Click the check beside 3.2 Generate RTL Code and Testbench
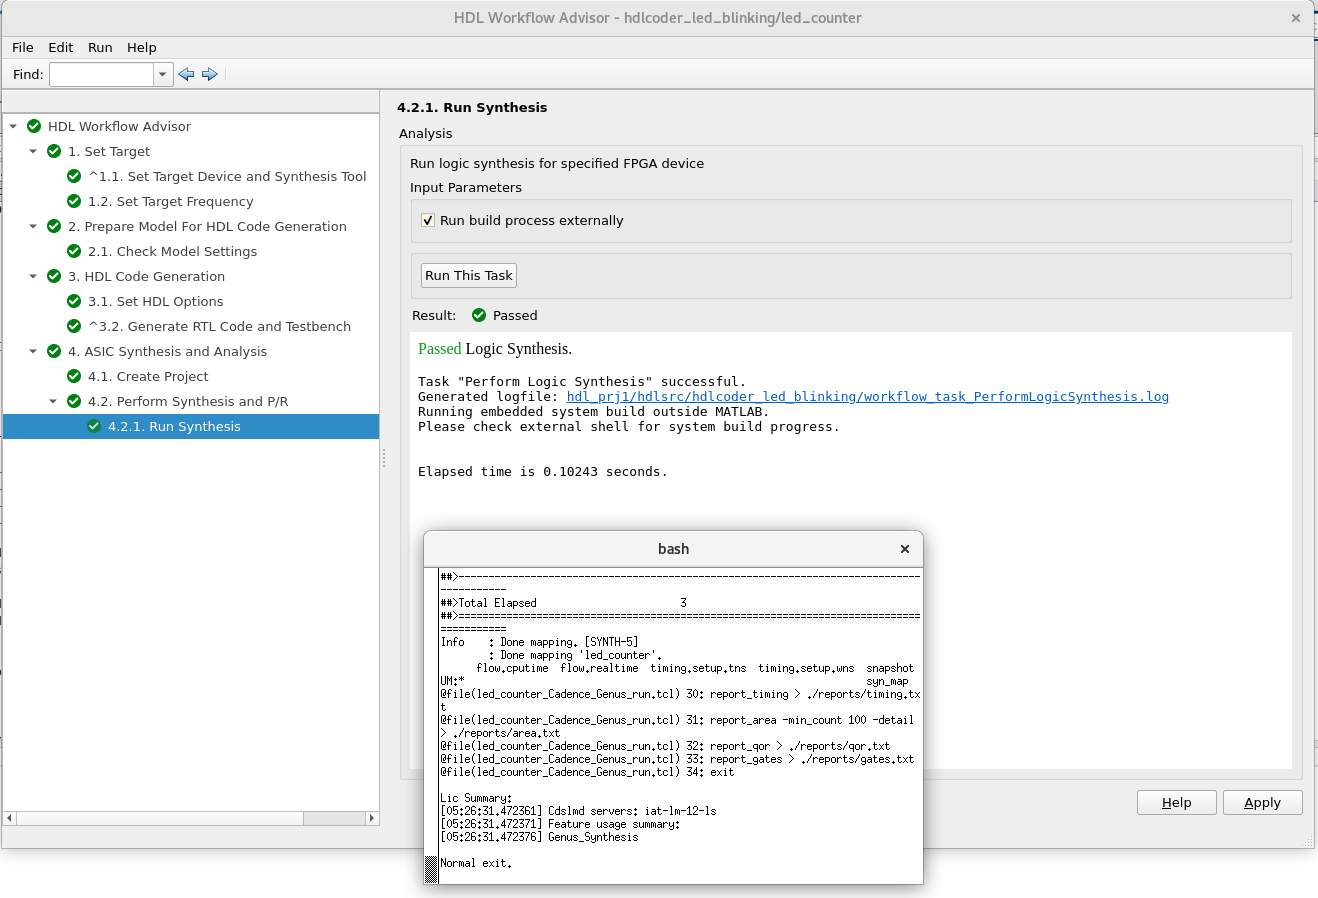Viewport: 1318px width, 898px height. (73, 326)
